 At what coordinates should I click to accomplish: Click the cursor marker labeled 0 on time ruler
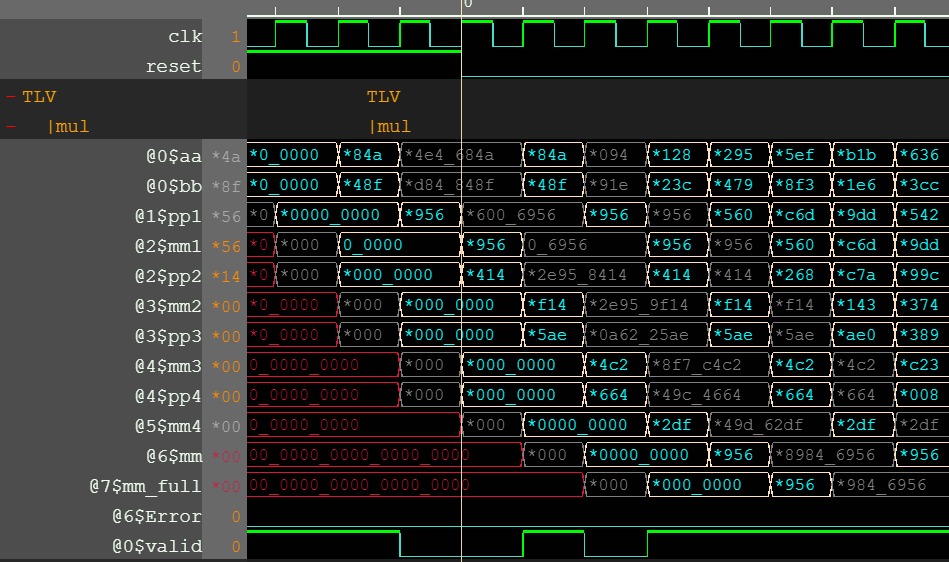(x=467, y=4)
